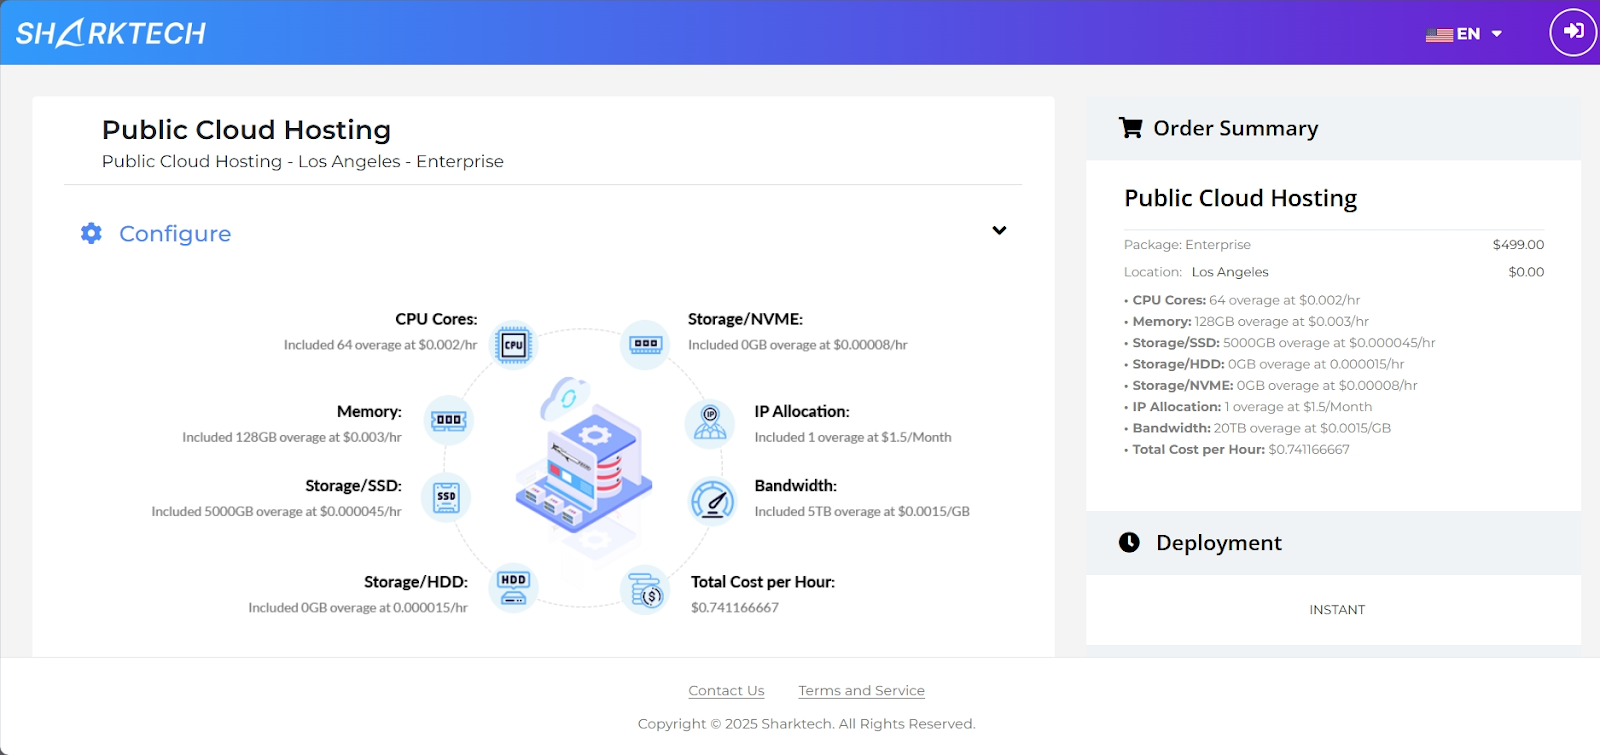Click the CPU Cores icon
The image size is (1600, 755).
[514, 345]
